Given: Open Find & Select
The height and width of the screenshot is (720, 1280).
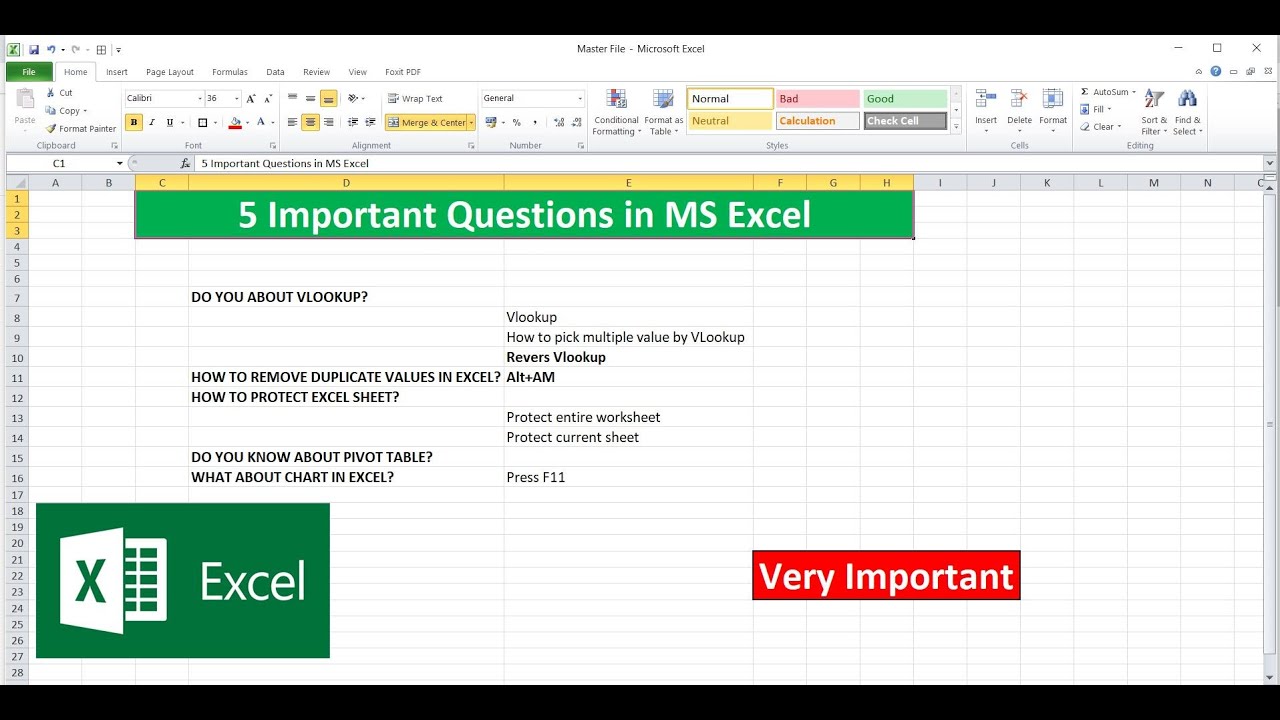Looking at the screenshot, I should [x=1187, y=111].
